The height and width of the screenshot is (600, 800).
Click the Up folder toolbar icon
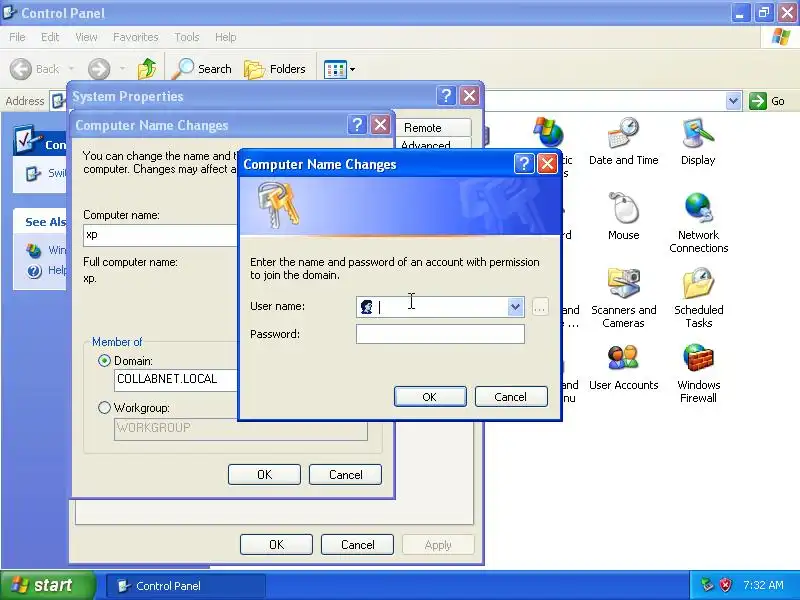pos(147,68)
